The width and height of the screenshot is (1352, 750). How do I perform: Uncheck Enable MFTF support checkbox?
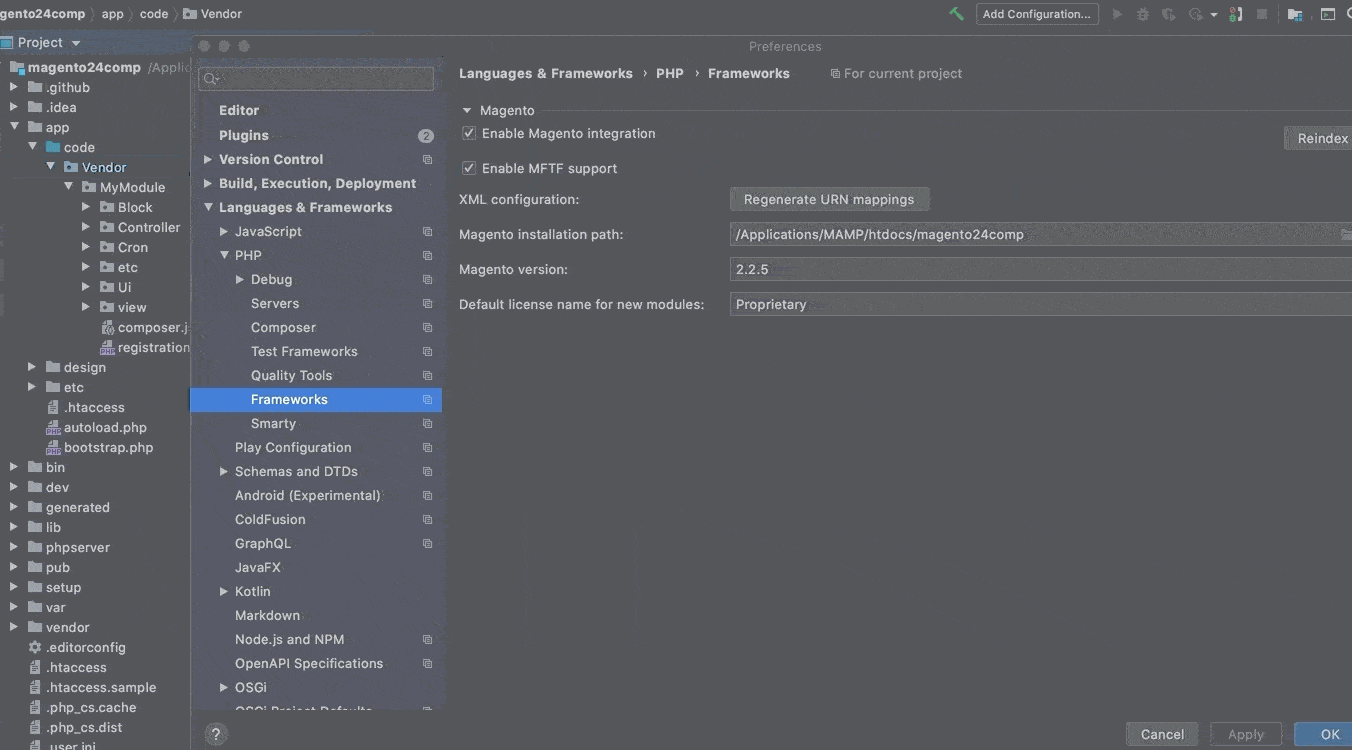tap(469, 168)
